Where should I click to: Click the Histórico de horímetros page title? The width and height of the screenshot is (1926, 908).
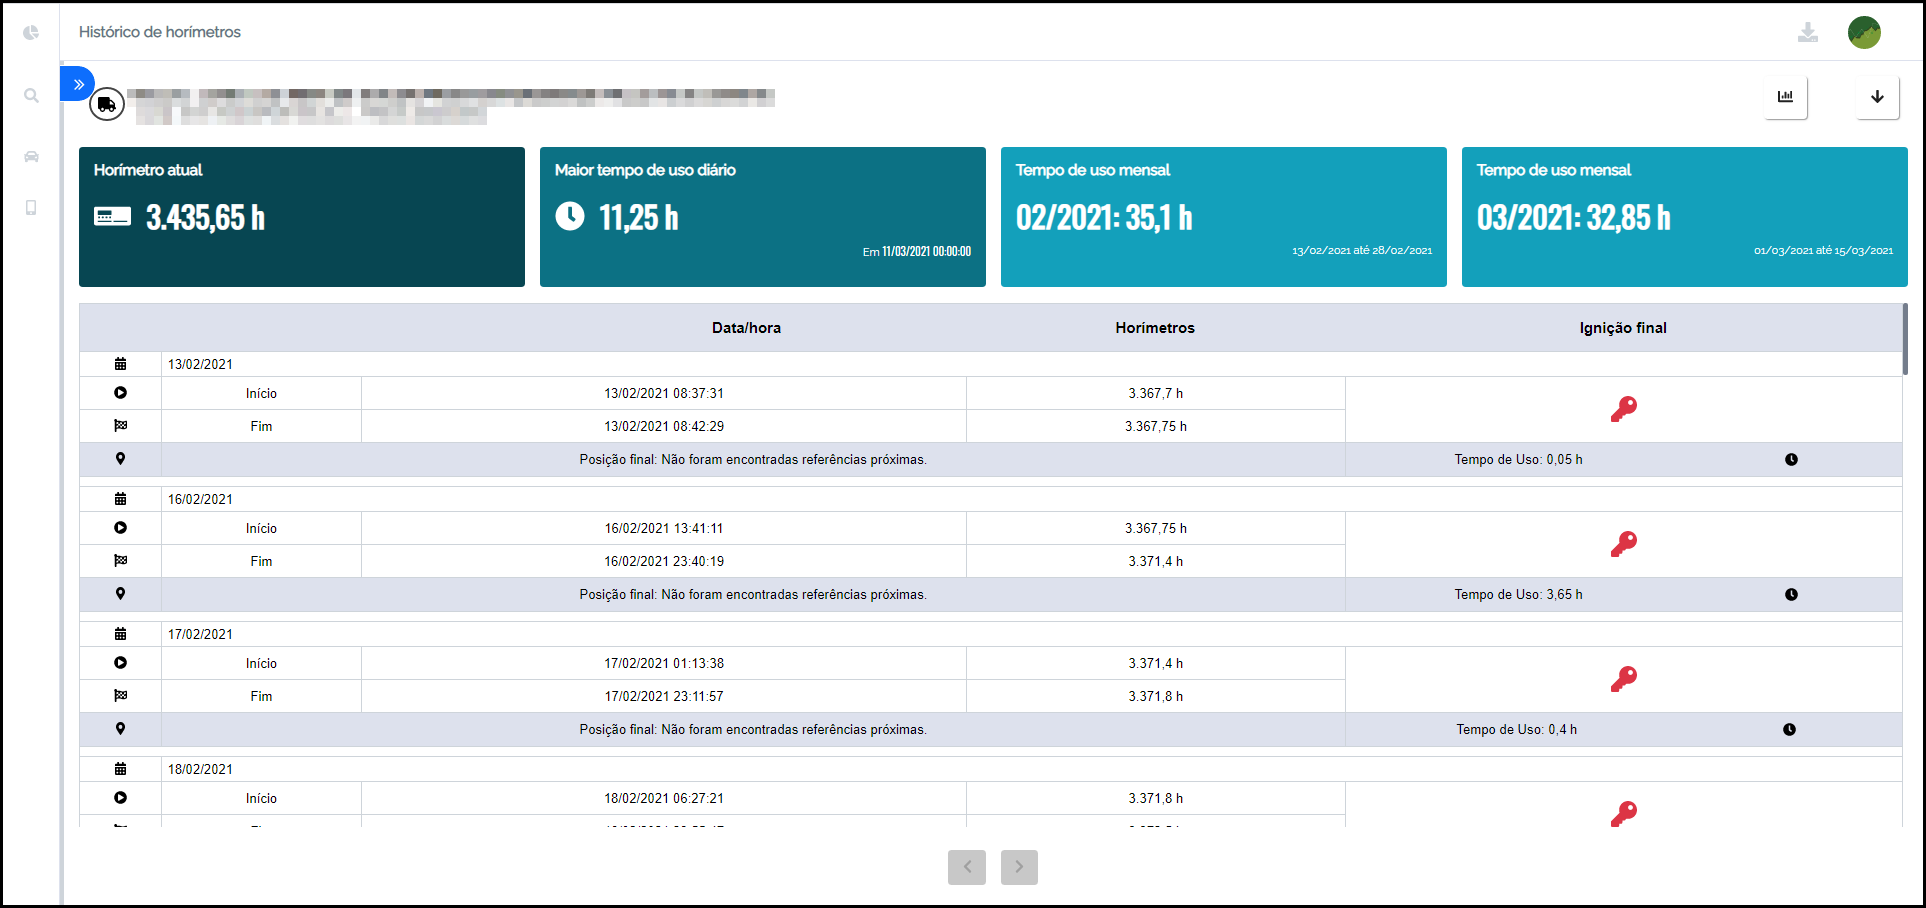pos(160,32)
